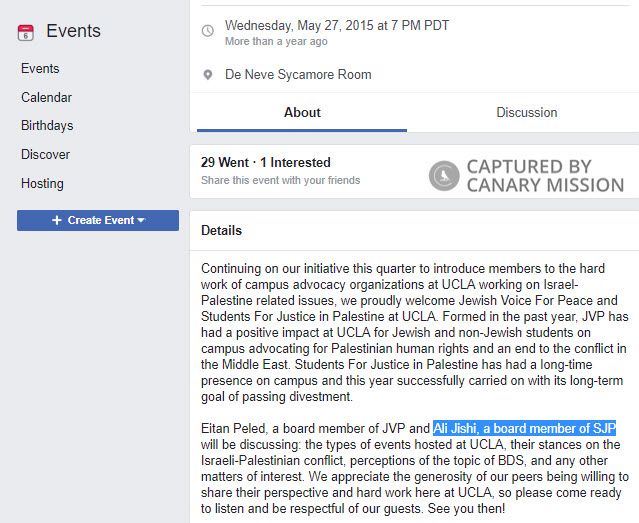This screenshot has height=523, width=639.
Task: Click the highlighted Ali Jishi text
Action: click(524, 428)
